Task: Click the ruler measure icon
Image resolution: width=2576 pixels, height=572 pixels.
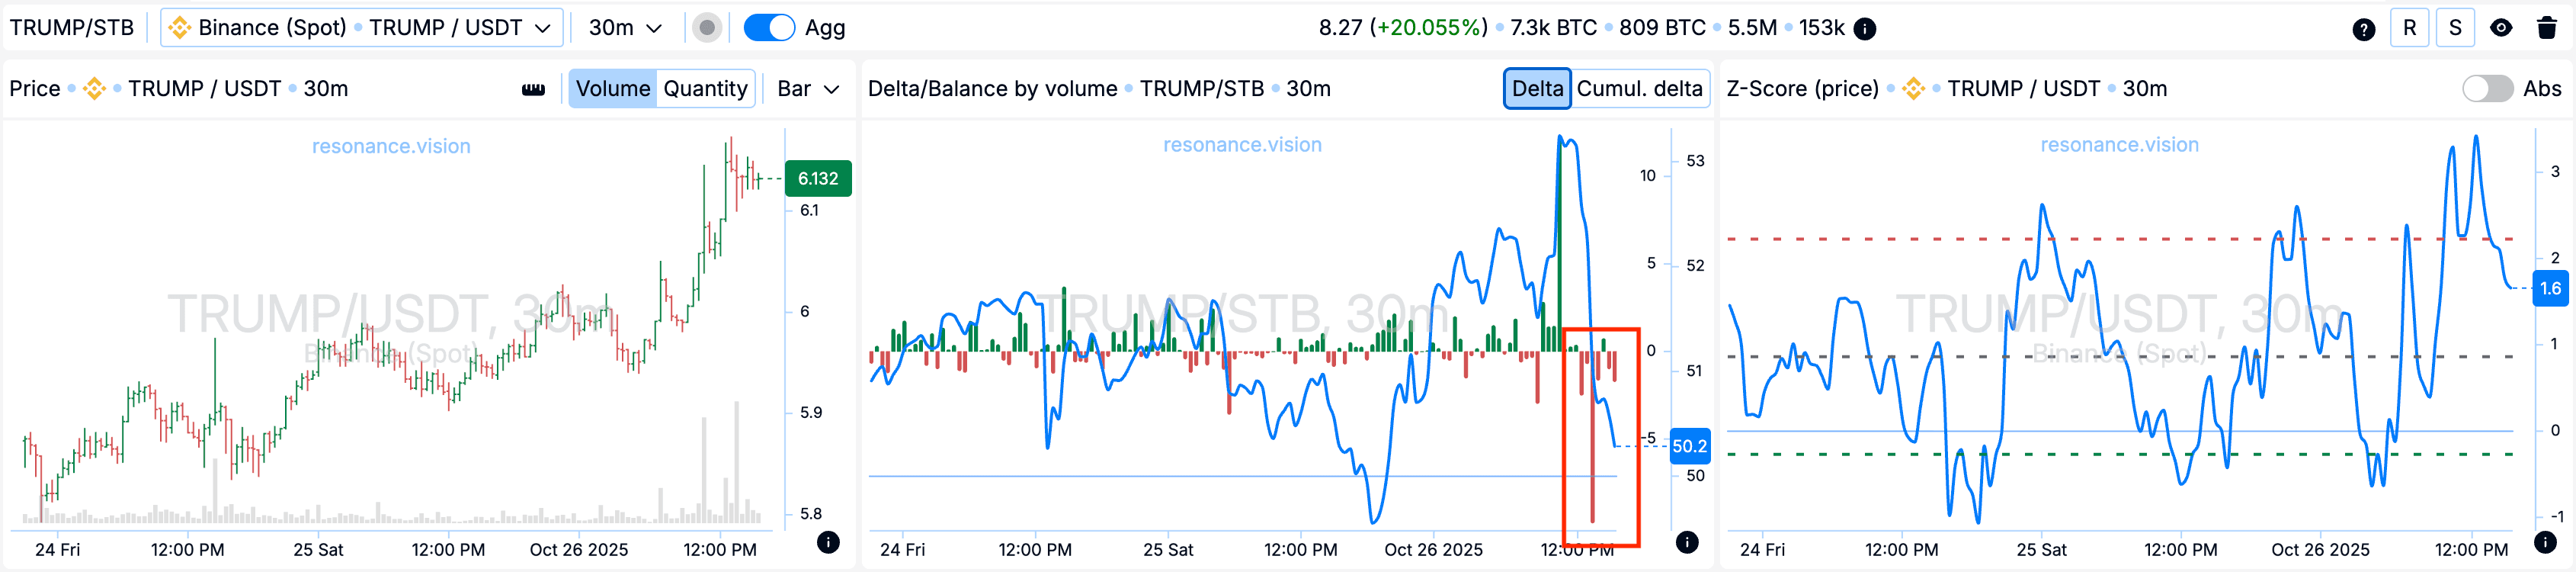Action: pos(533,89)
